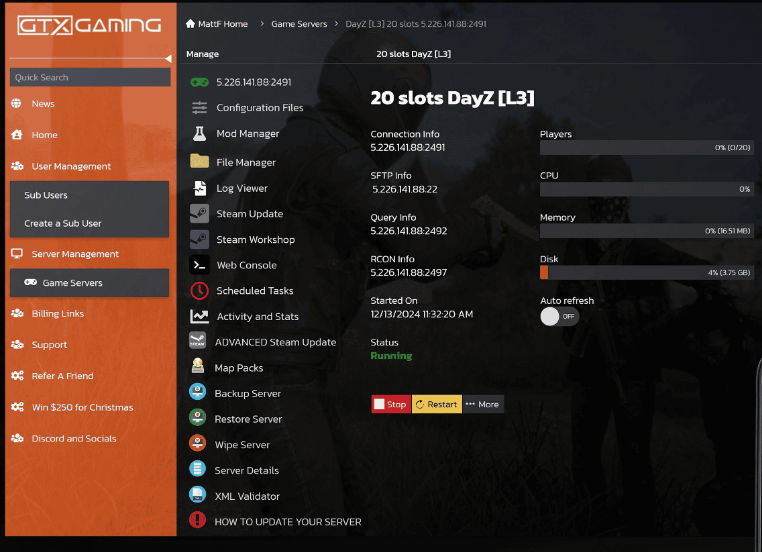Click the News globe icon in sidebar

pos(17,104)
